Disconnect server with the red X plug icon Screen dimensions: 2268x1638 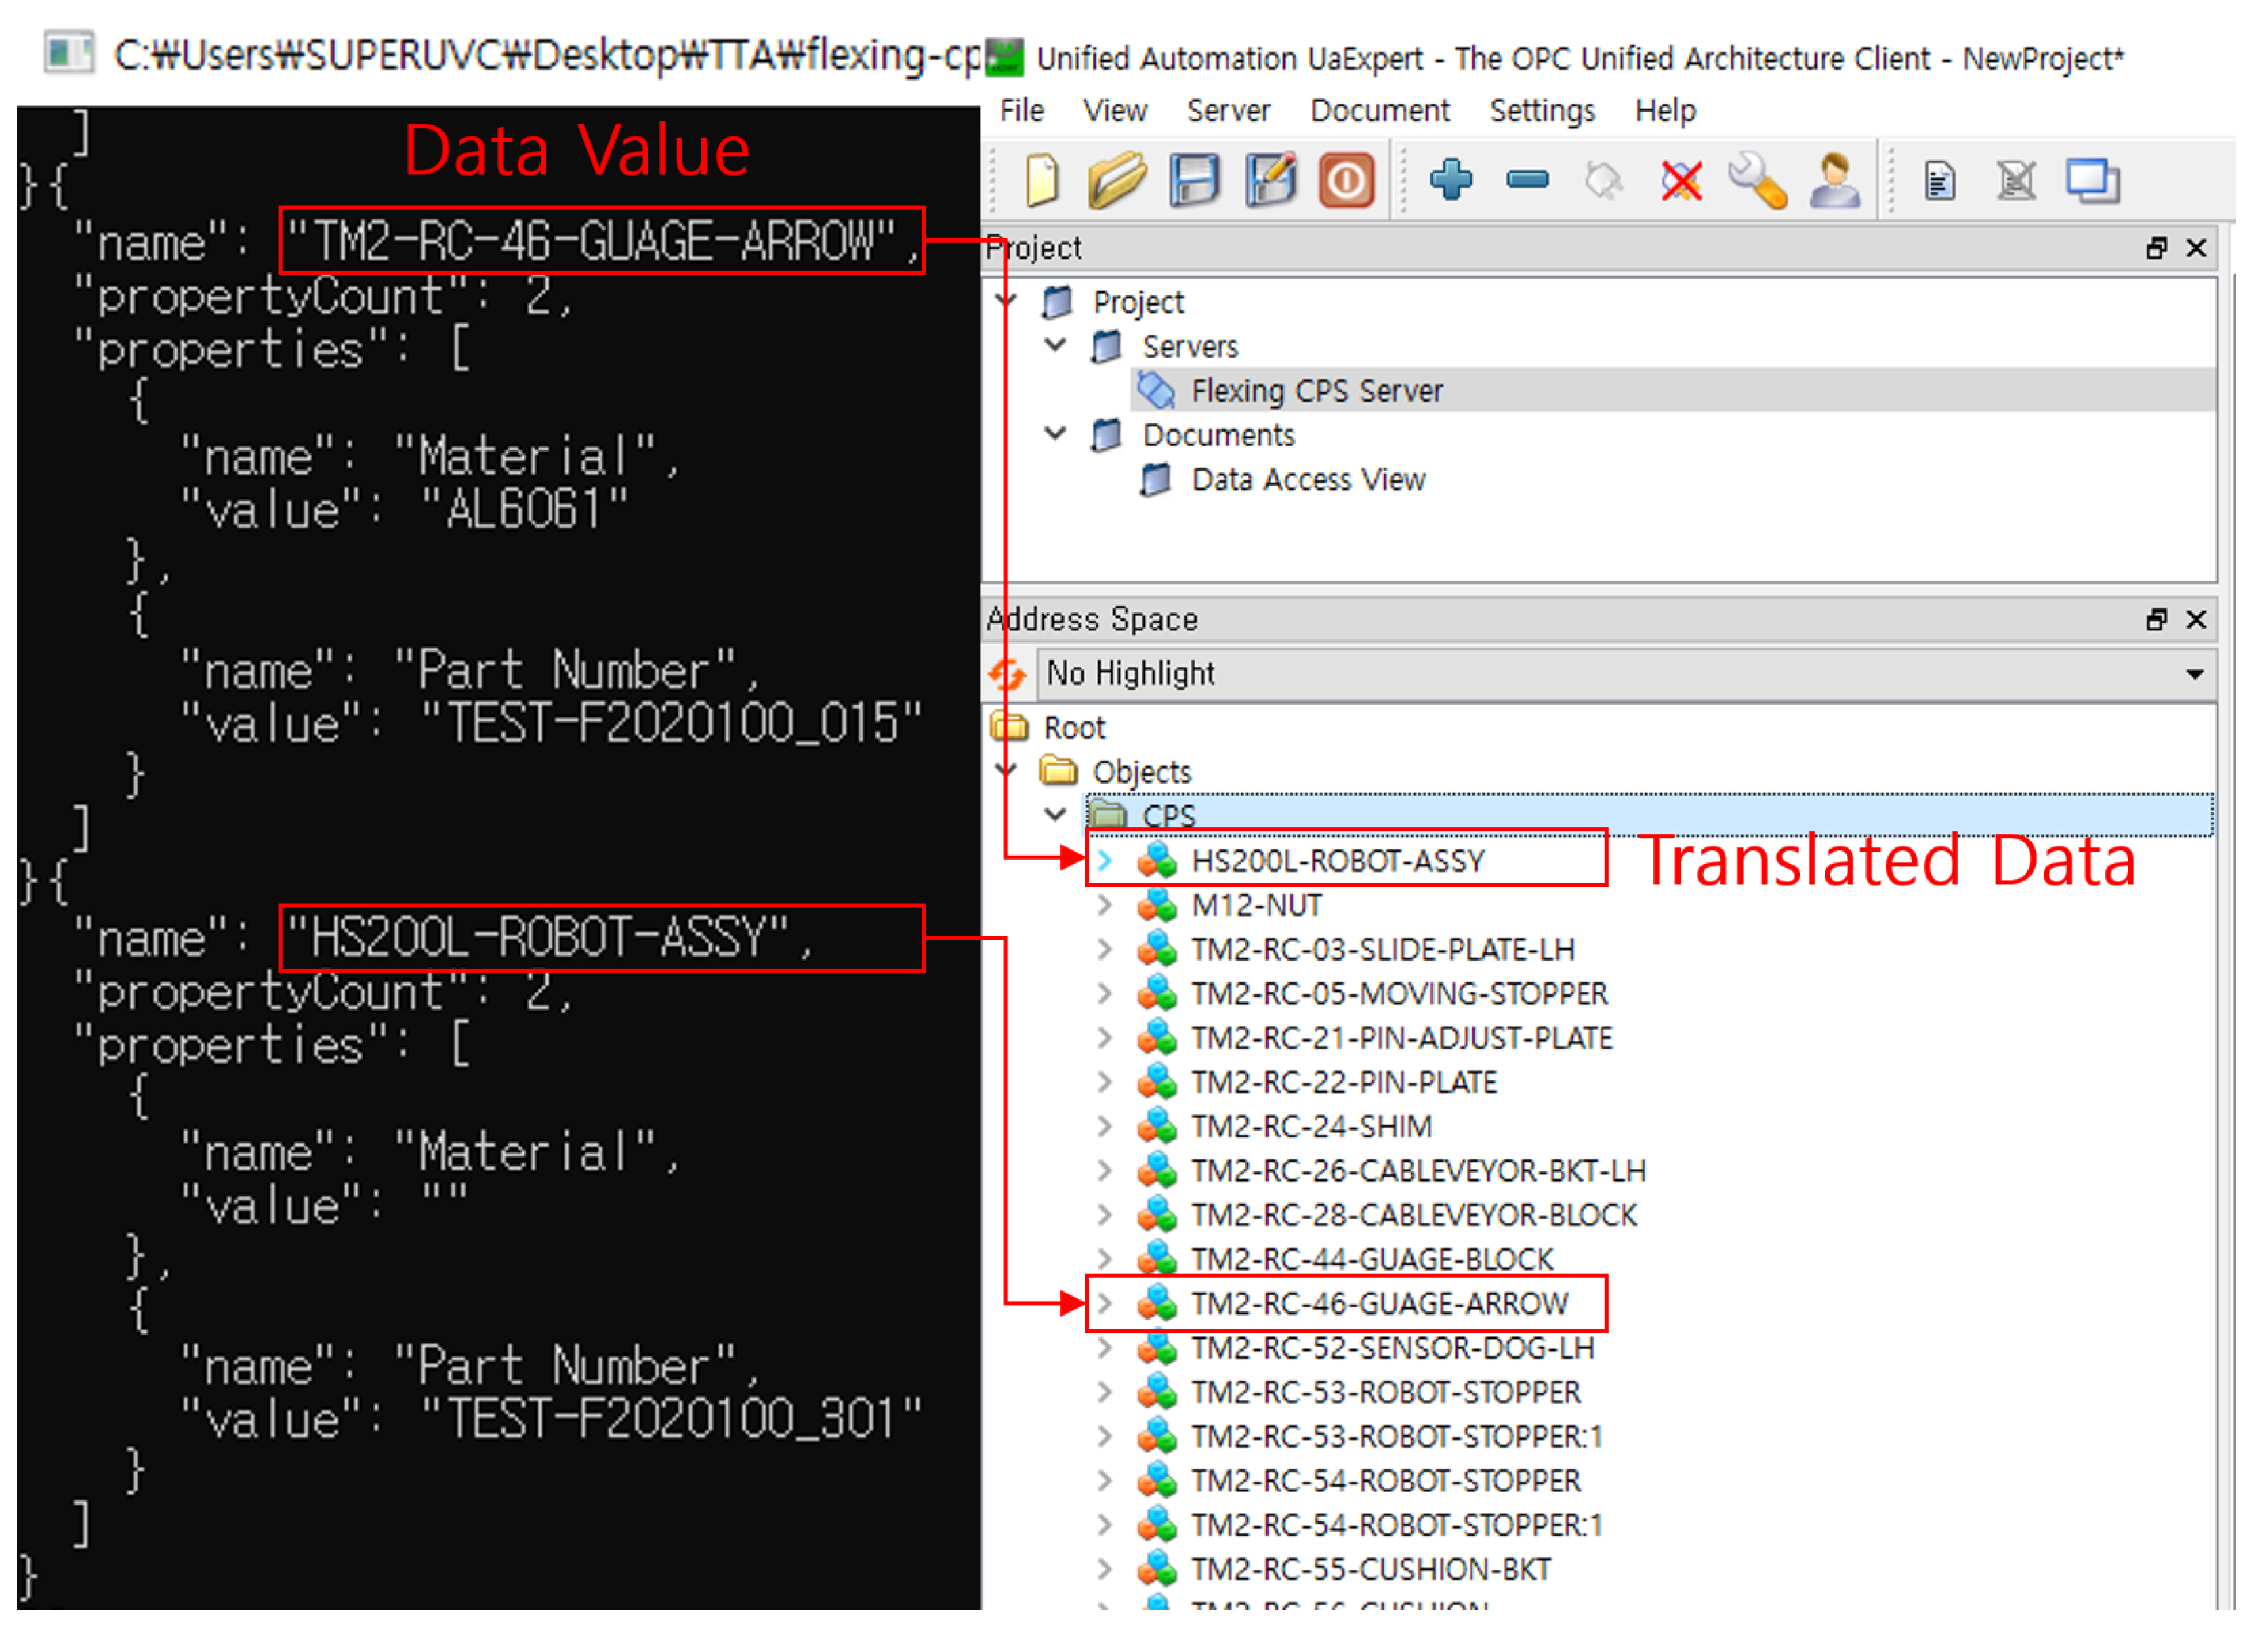1680,181
